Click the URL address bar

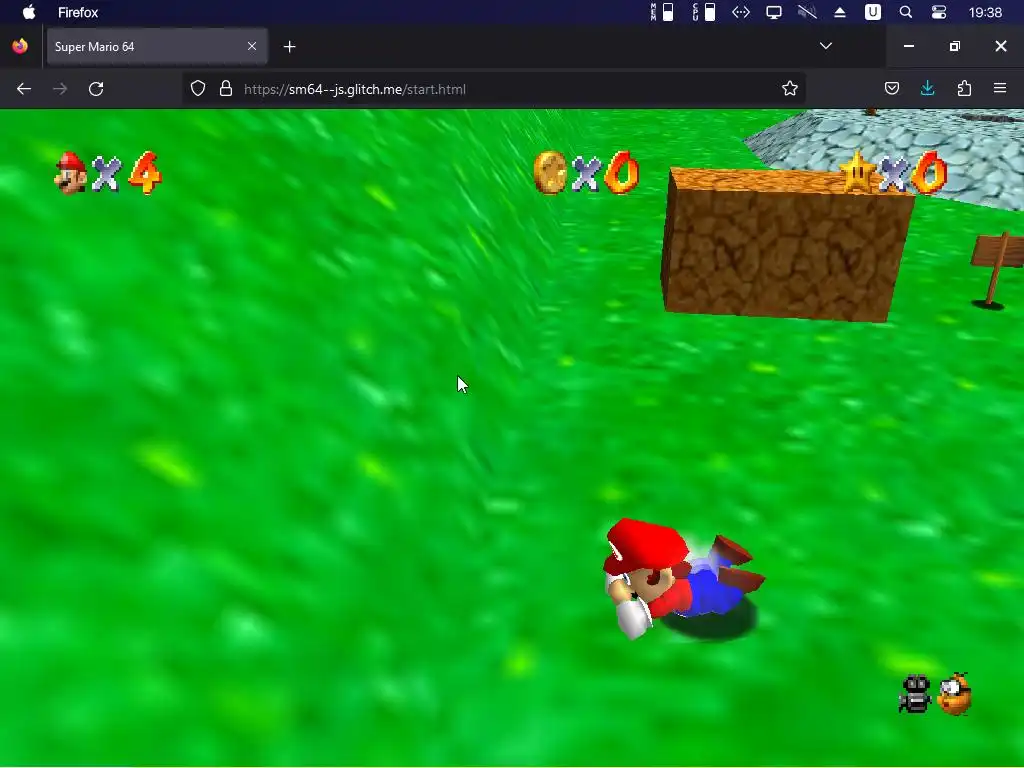(496, 89)
